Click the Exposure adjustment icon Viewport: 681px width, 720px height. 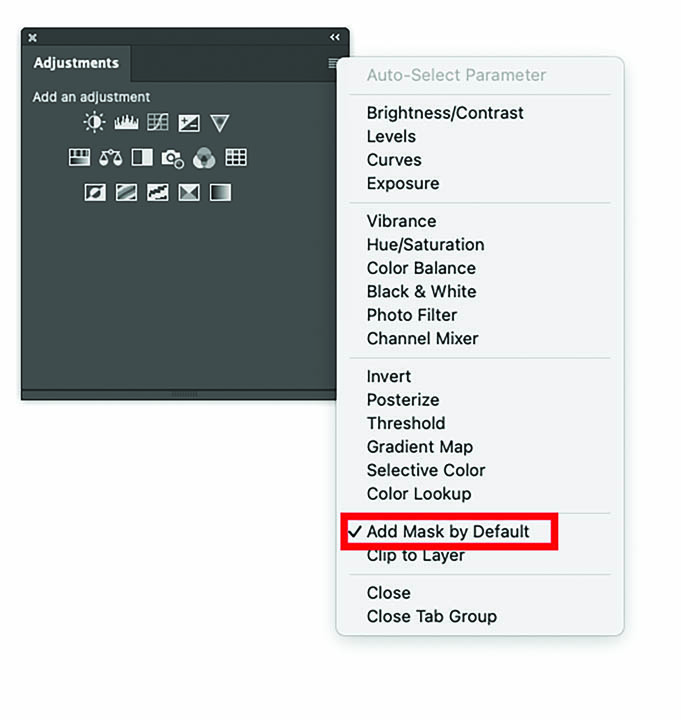188,123
